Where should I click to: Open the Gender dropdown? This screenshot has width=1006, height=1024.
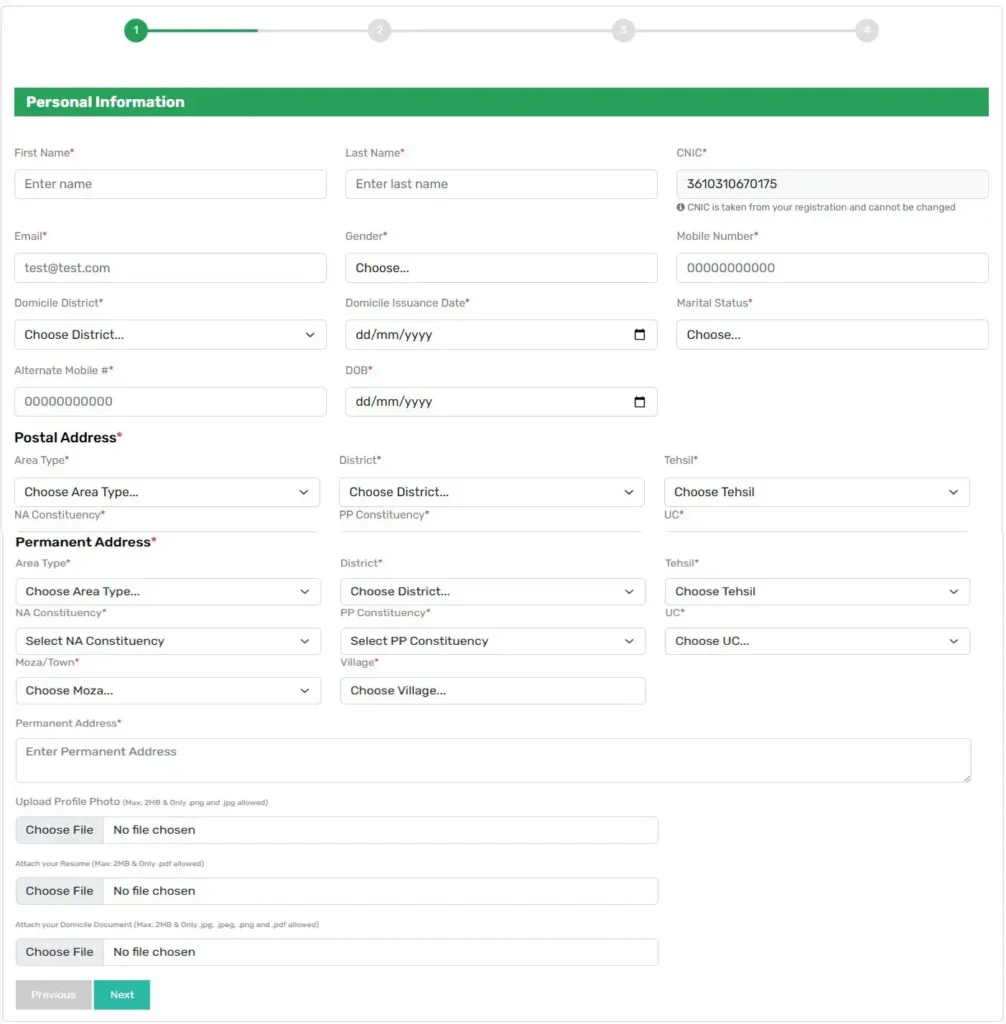tap(501, 267)
